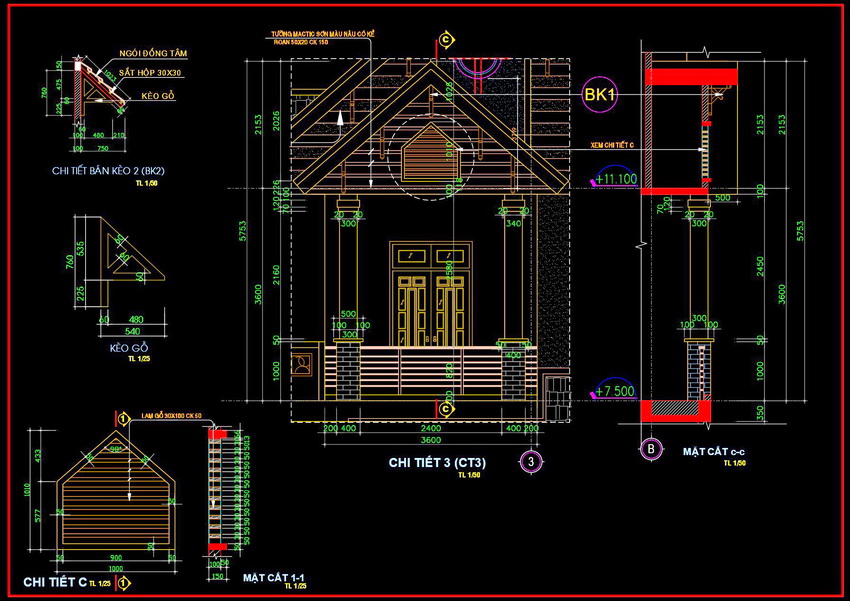The height and width of the screenshot is (601, 850).
Task: Select the bottom section marker C under the railing
Action: 446,409
